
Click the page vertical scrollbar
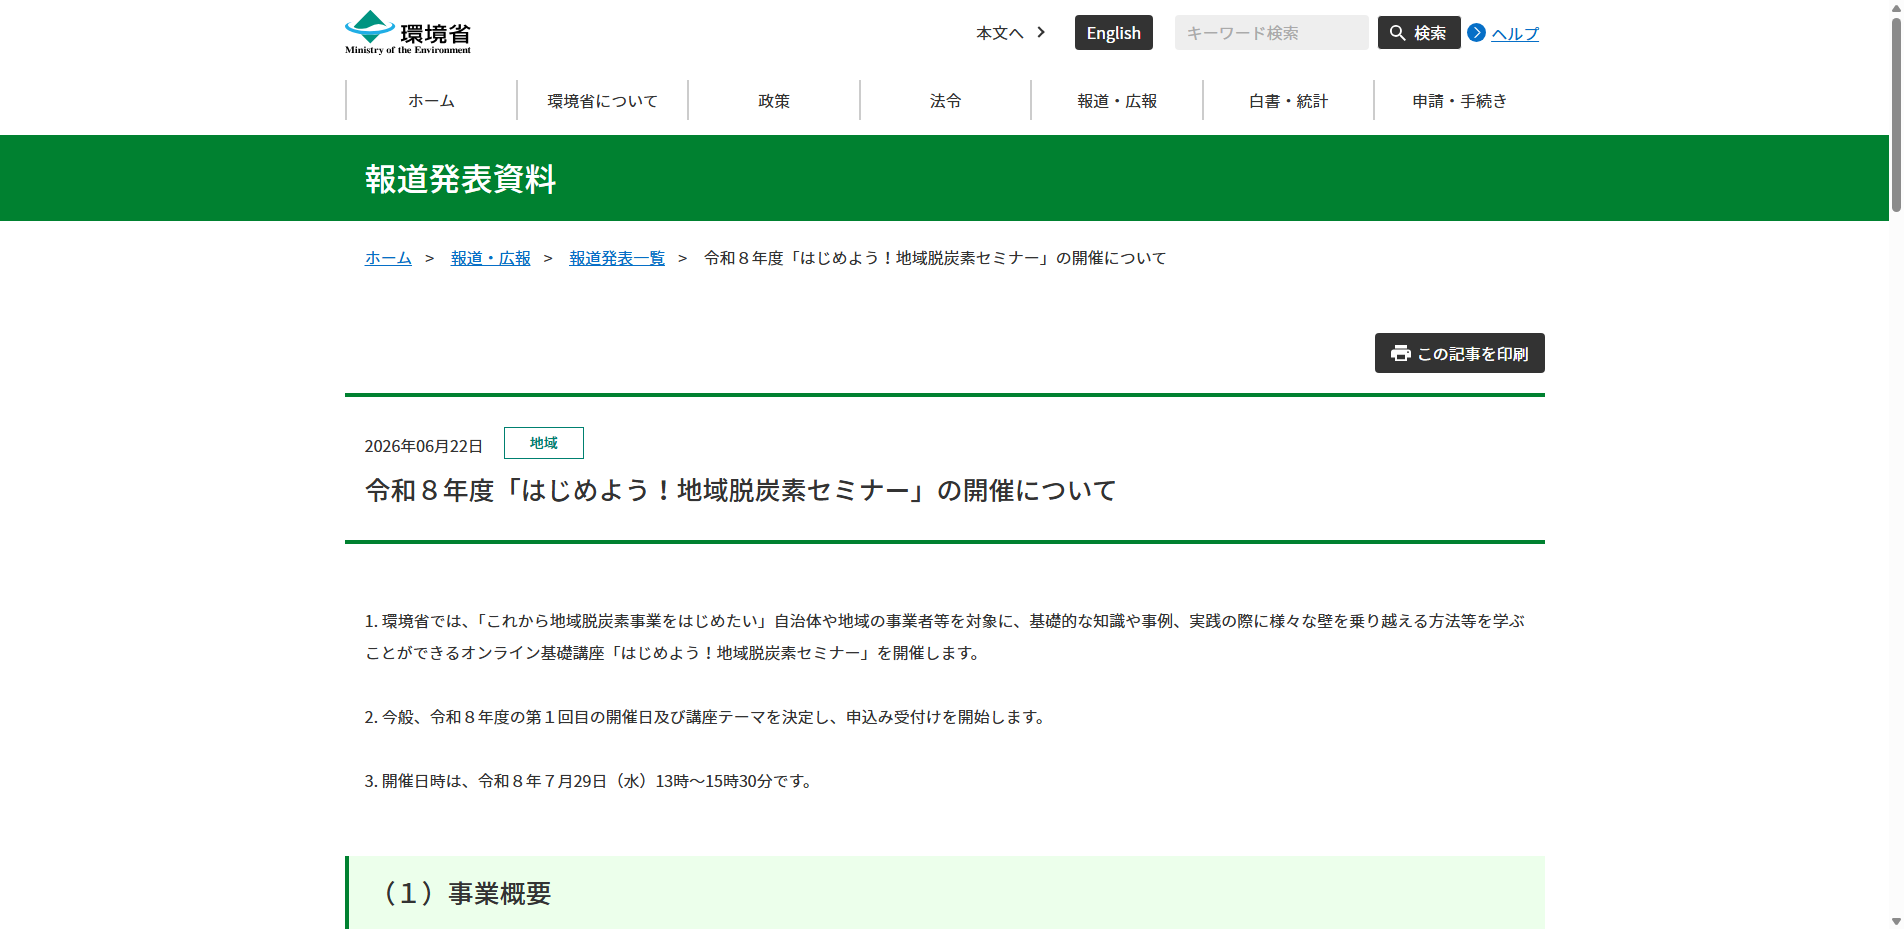[1896, 464]
